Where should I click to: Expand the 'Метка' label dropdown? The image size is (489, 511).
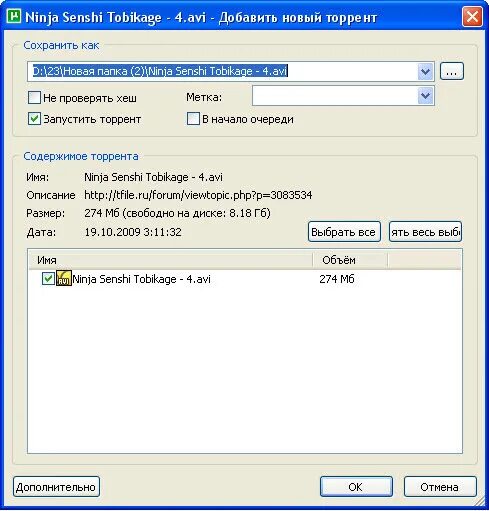click(x=425, y=96)
